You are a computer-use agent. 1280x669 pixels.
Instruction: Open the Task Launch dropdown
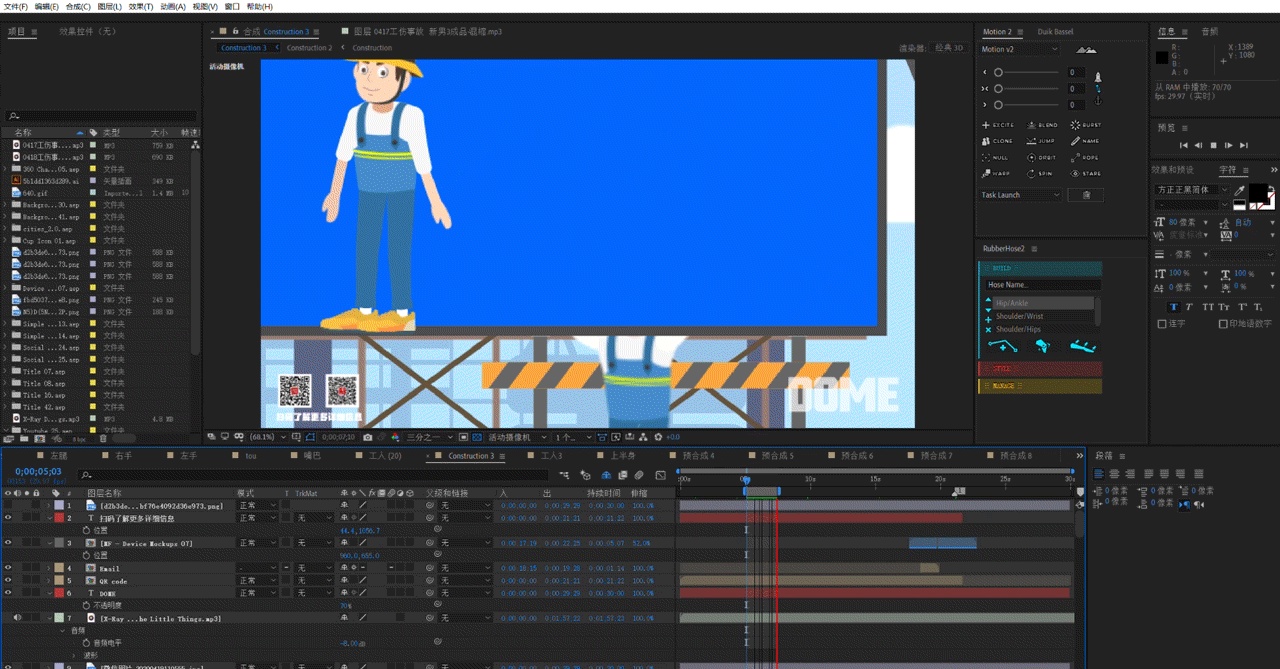coord(1021,195)
